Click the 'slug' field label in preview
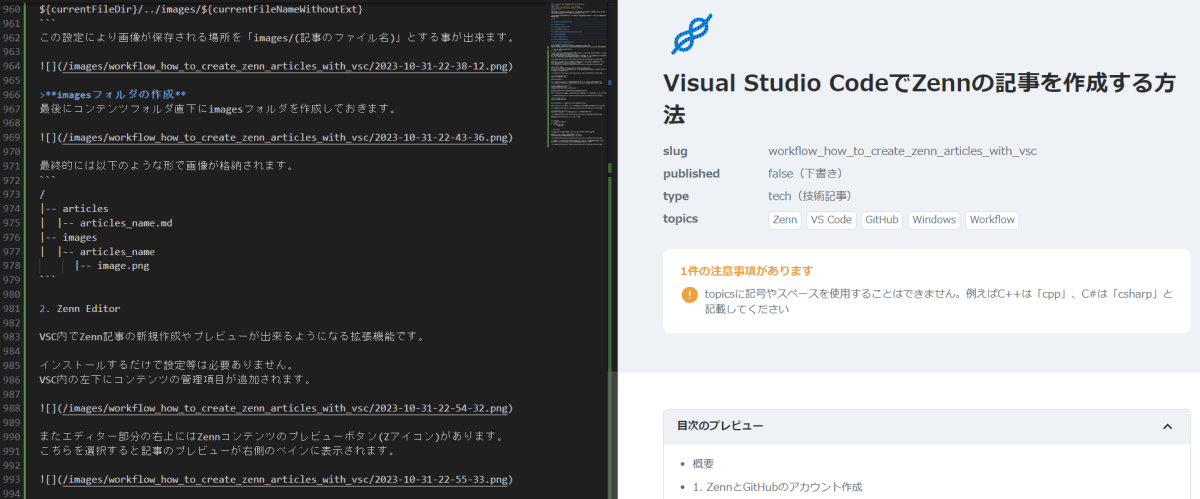1200x499 pixels. [x=675, y=151]
